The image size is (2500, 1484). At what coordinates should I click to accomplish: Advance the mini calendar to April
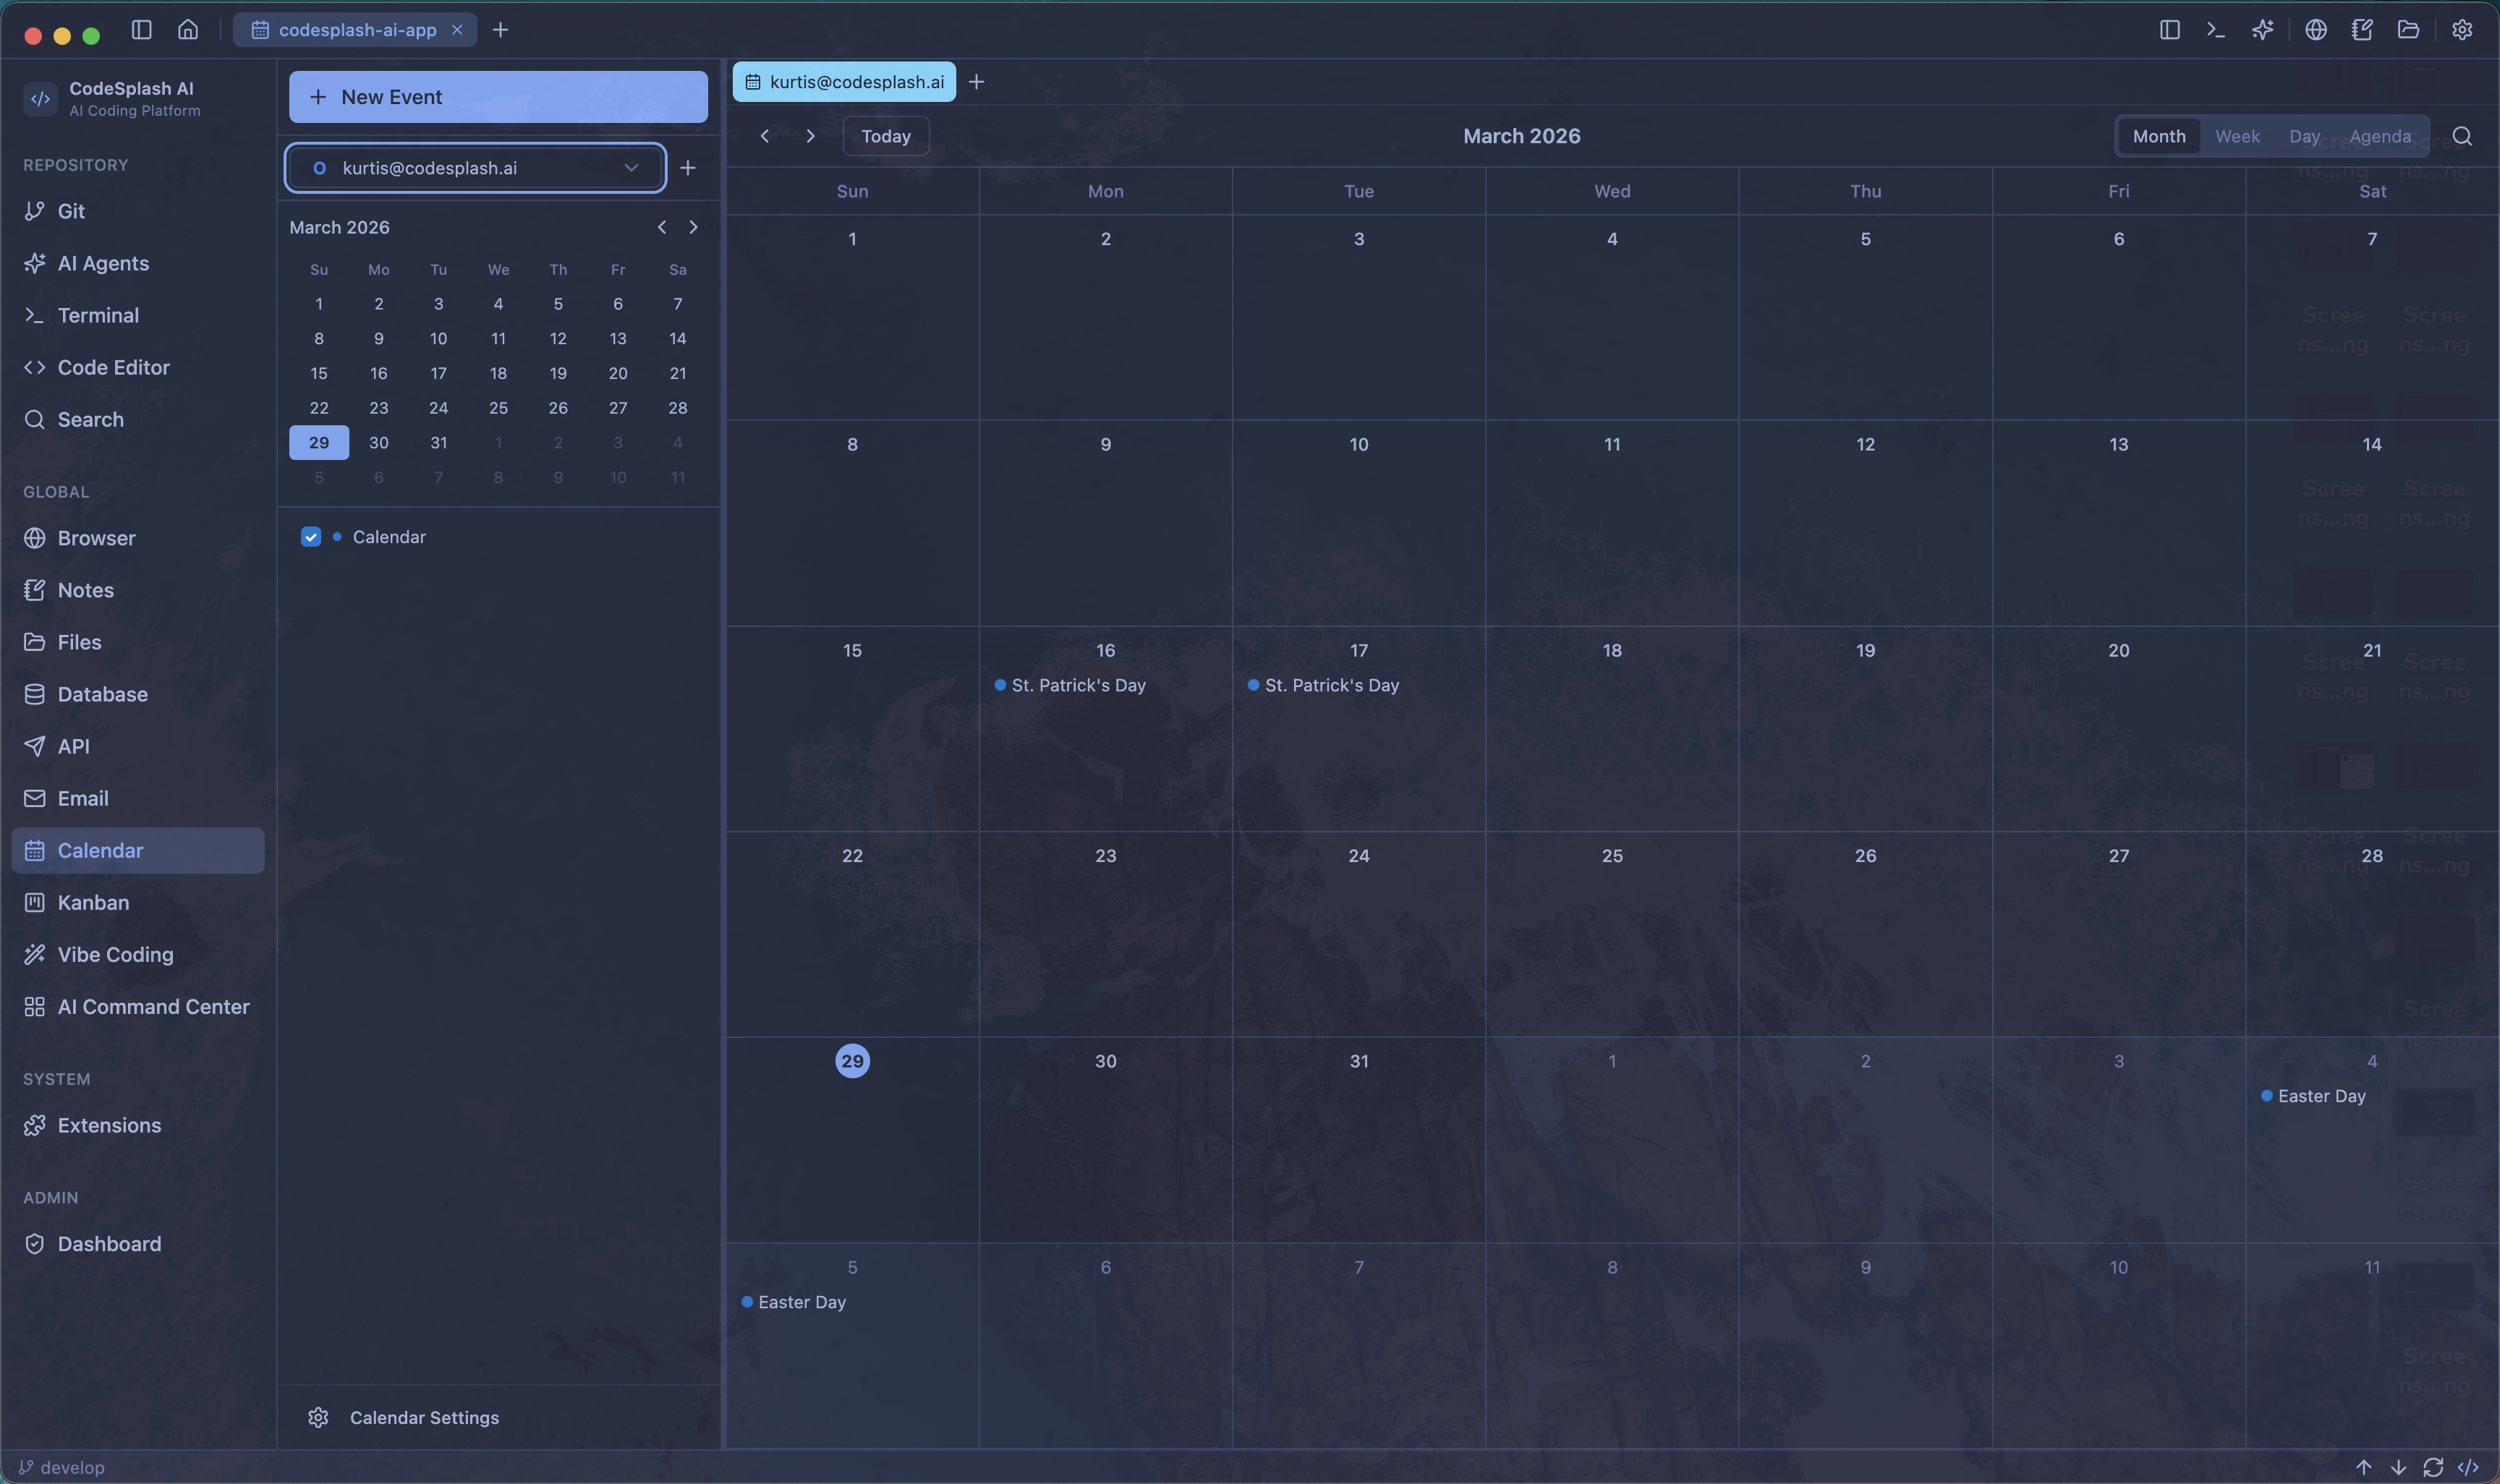pos(694,227)
